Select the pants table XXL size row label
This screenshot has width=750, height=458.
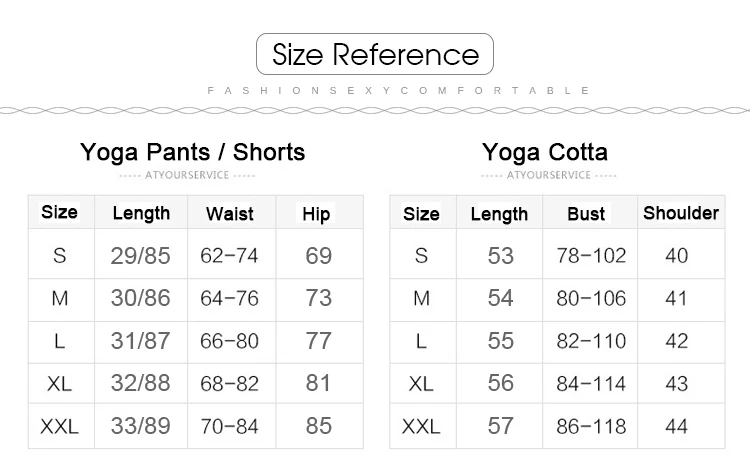[60, 426]
